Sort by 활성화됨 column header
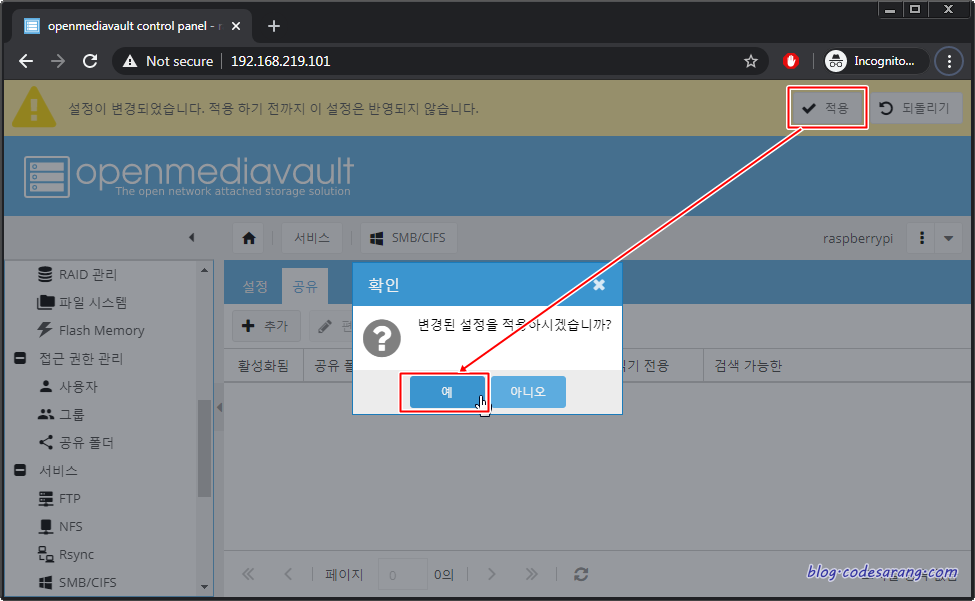Screen dimensions: 975x601 264,365
